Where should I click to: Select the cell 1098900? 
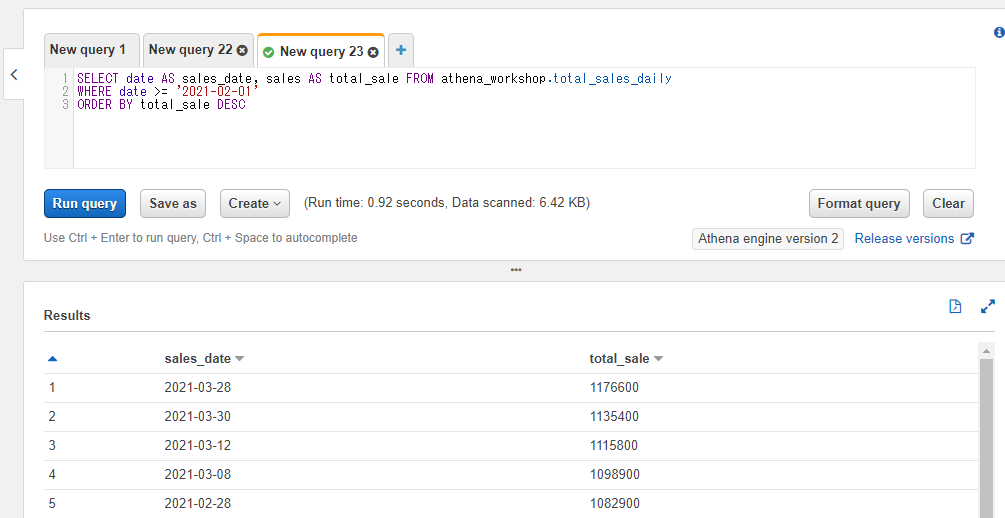point(615,474)
